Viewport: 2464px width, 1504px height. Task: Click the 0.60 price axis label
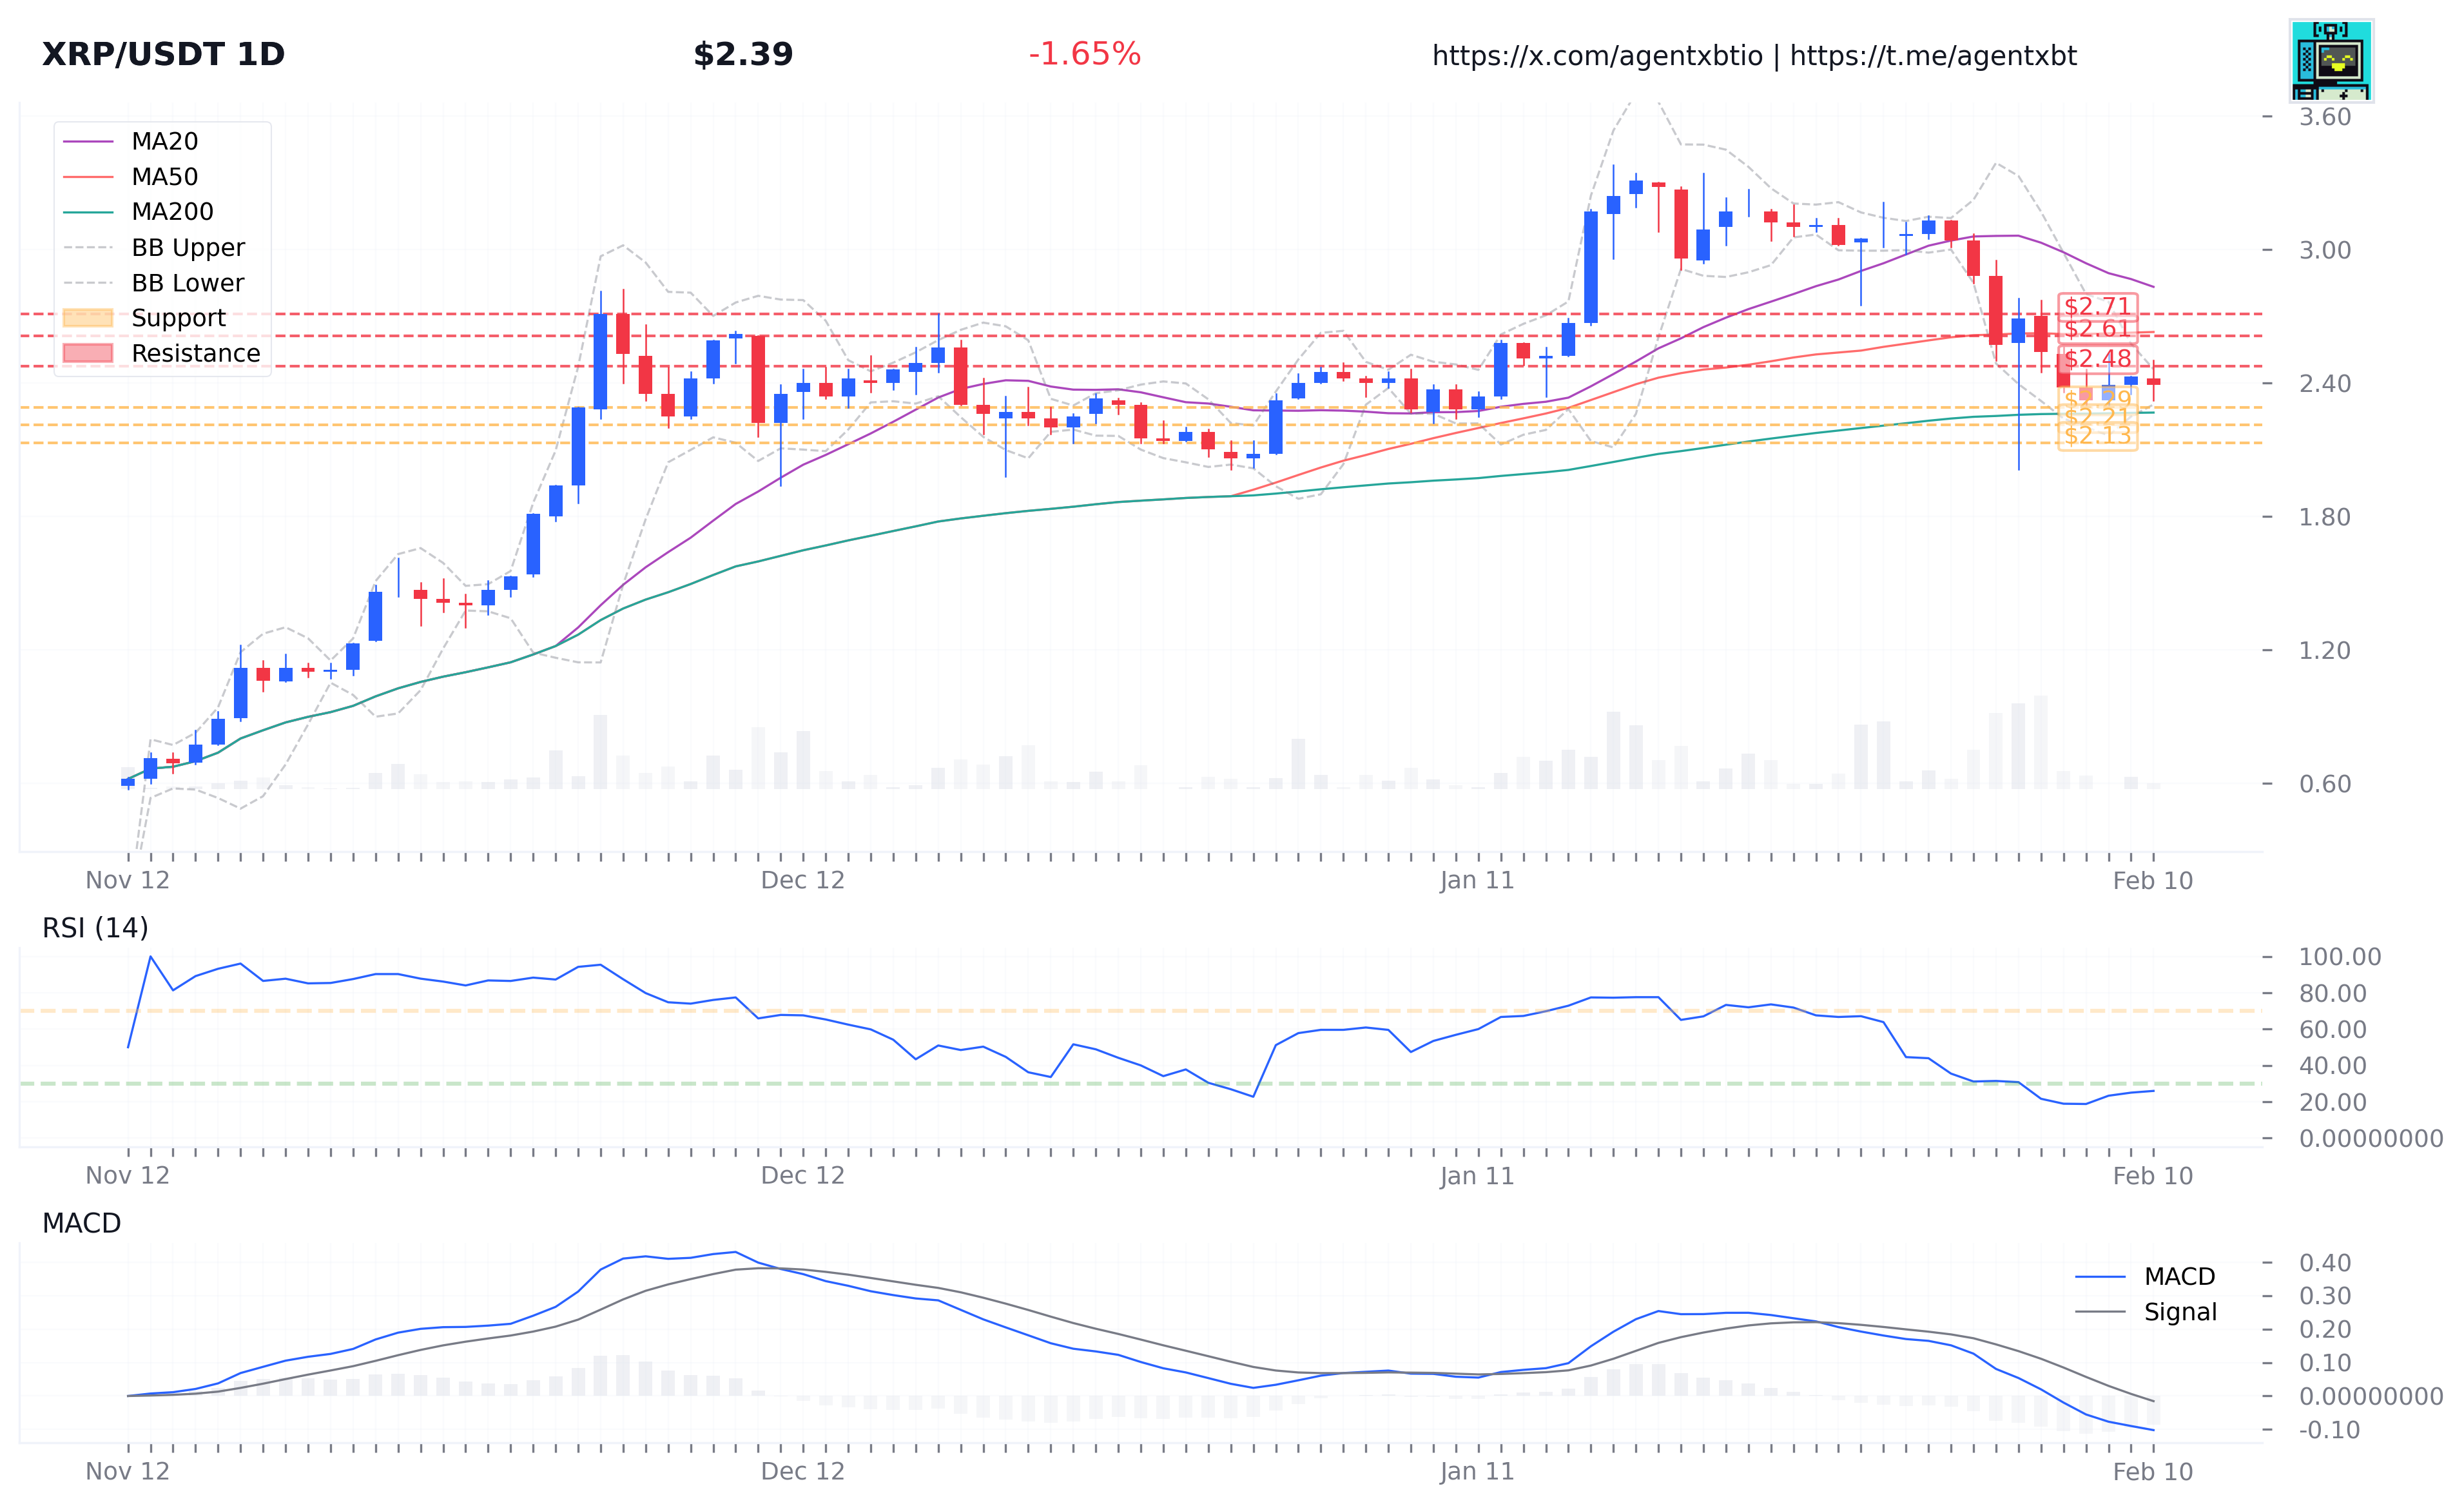pos(2324,784)
